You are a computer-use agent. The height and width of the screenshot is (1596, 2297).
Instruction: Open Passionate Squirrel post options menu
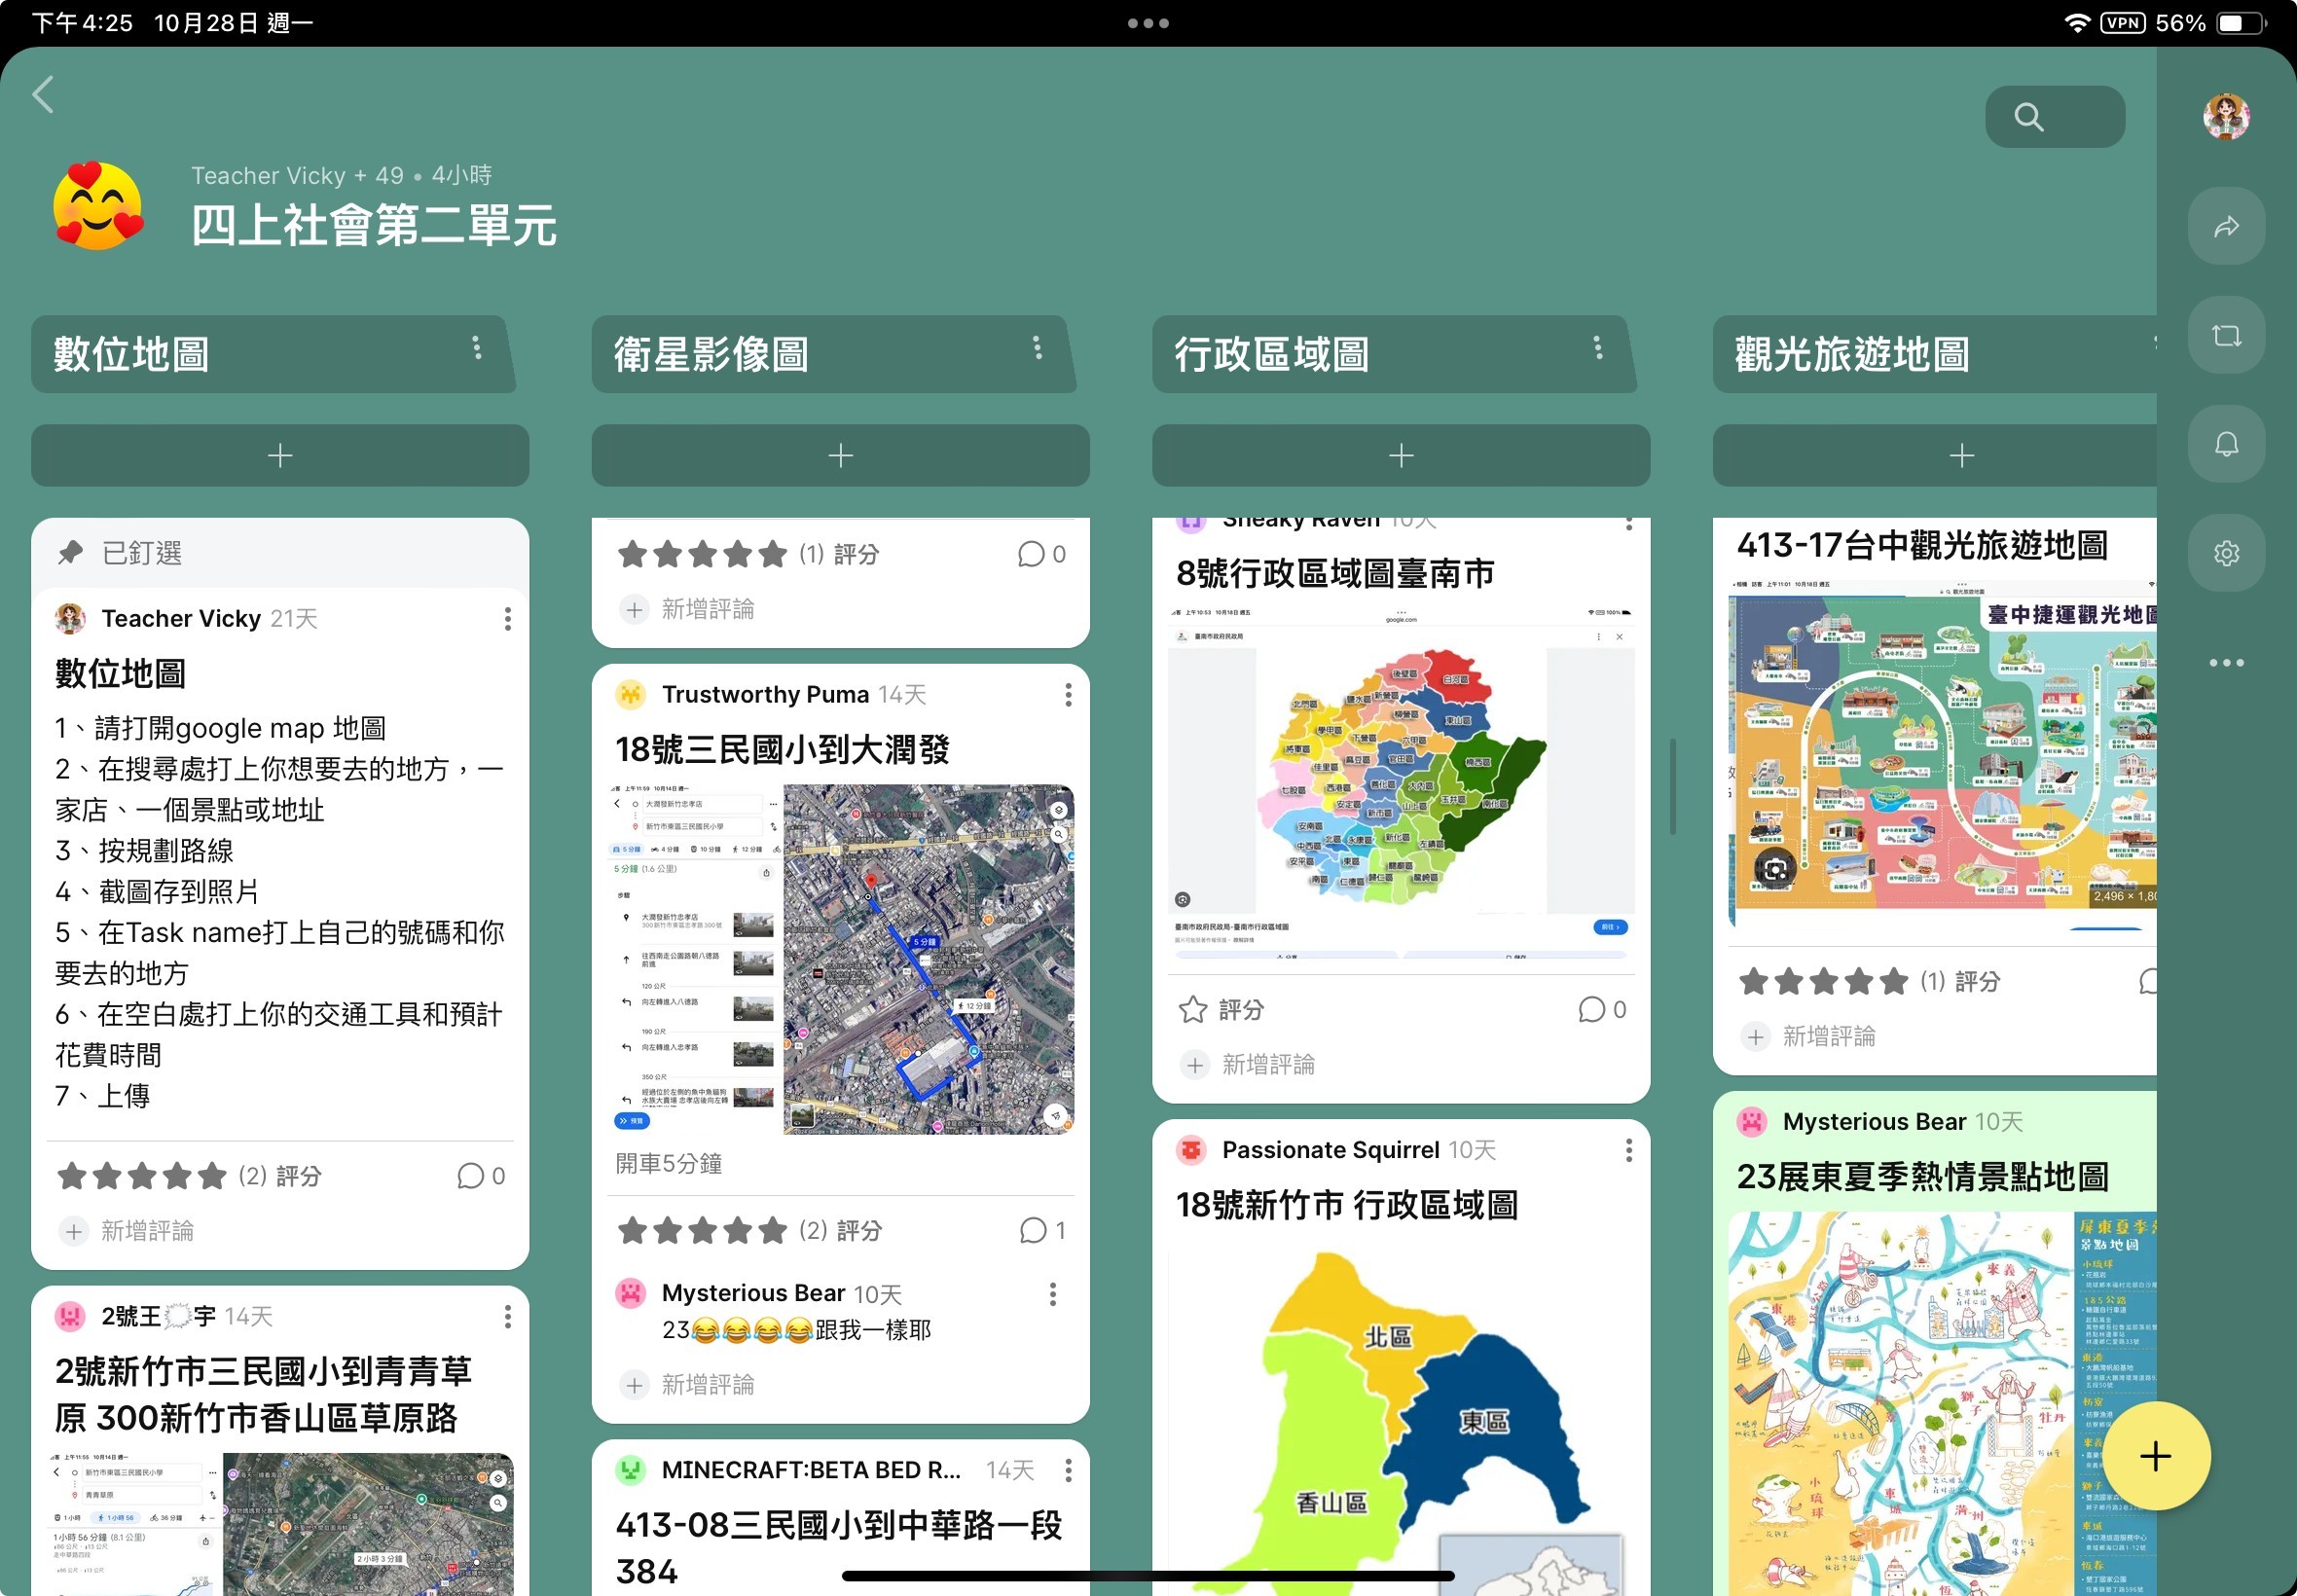click(x=1628, y=1150)
